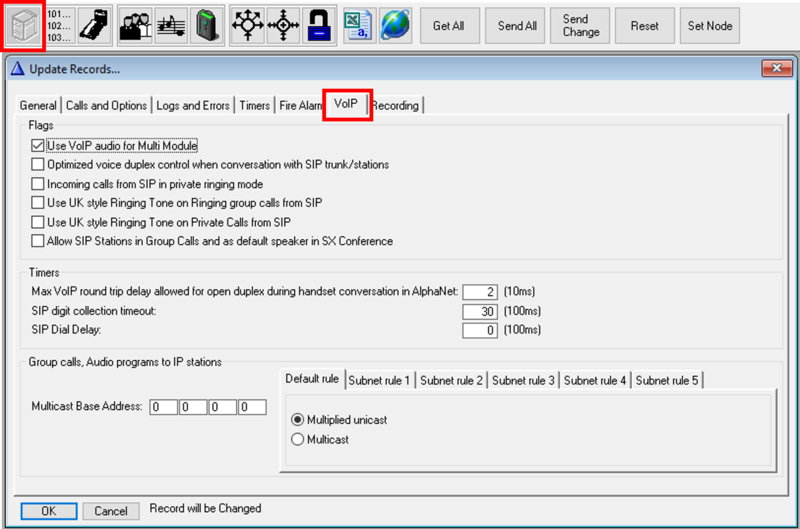Click the blue padlock icon
Screen dimensions: 800x529
[x=319, y=26]
